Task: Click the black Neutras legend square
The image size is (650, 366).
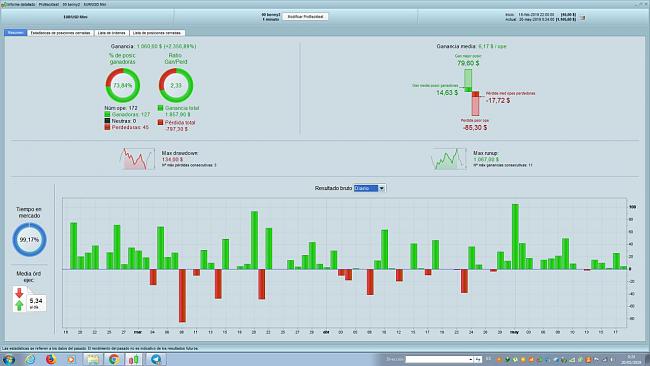Action: click(x=107, y=121)
